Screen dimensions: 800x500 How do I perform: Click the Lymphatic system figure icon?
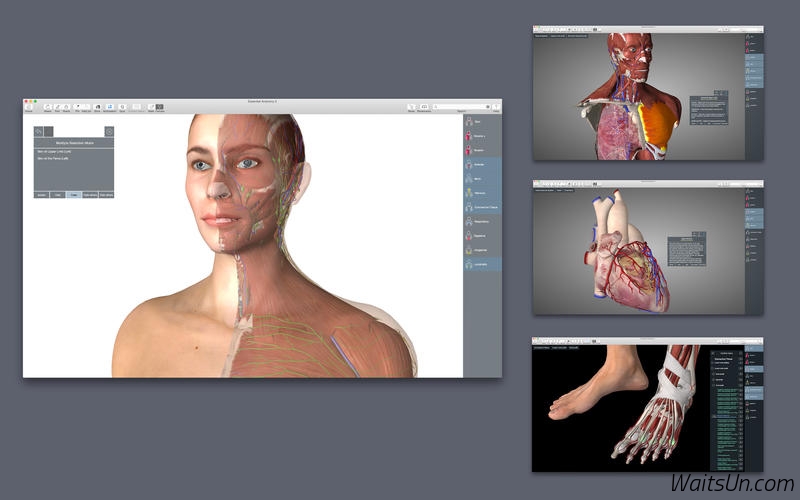click(x=468, y=264)
